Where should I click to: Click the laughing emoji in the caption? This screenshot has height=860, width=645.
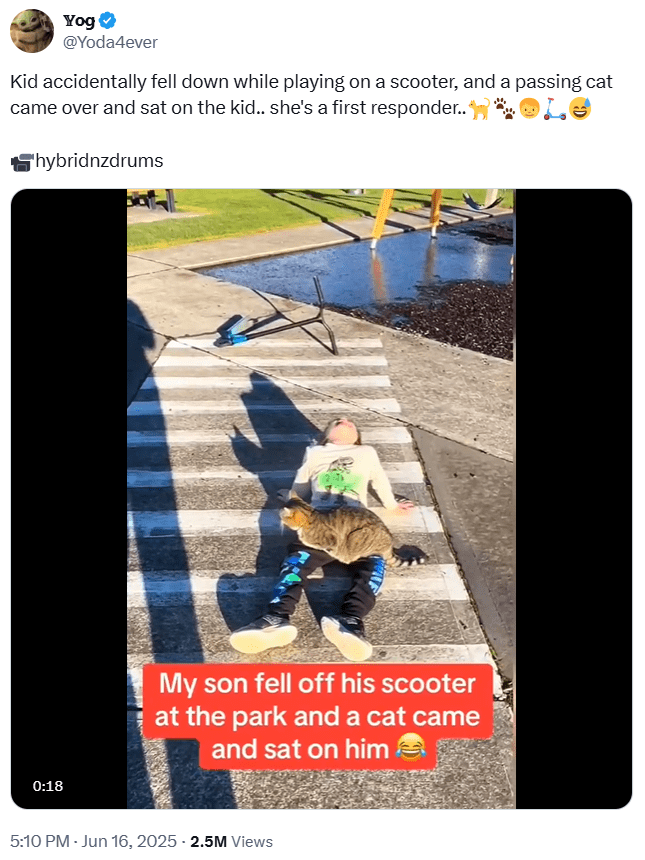(411, 749)
